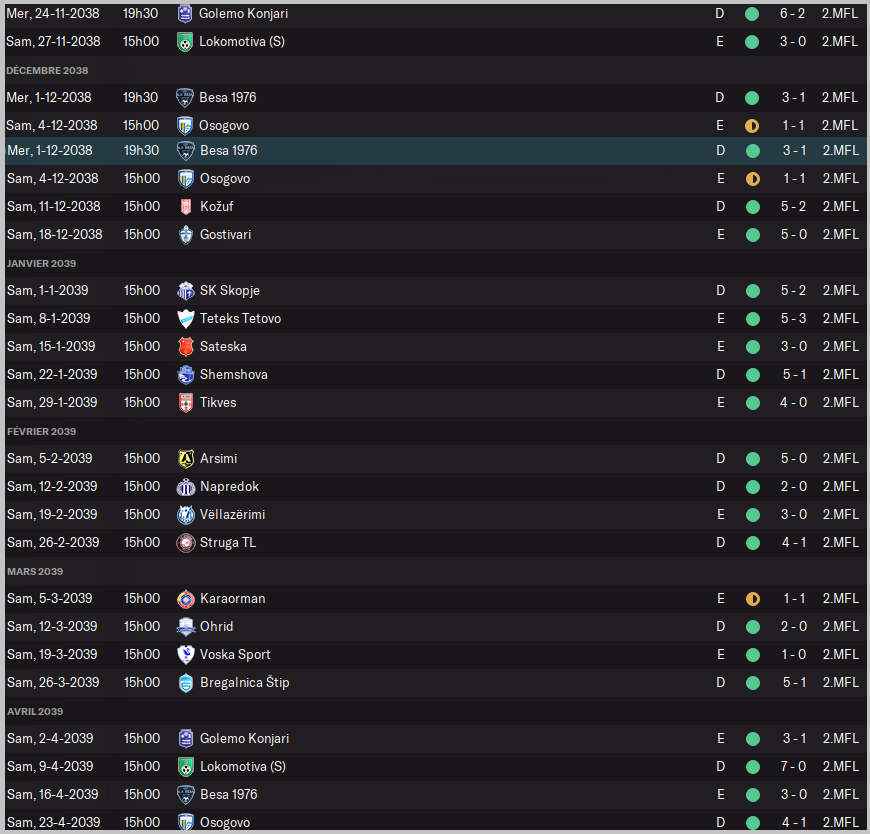Click the Bregalnica Štip crest icon
870x834 pixels.
[185, 683]
